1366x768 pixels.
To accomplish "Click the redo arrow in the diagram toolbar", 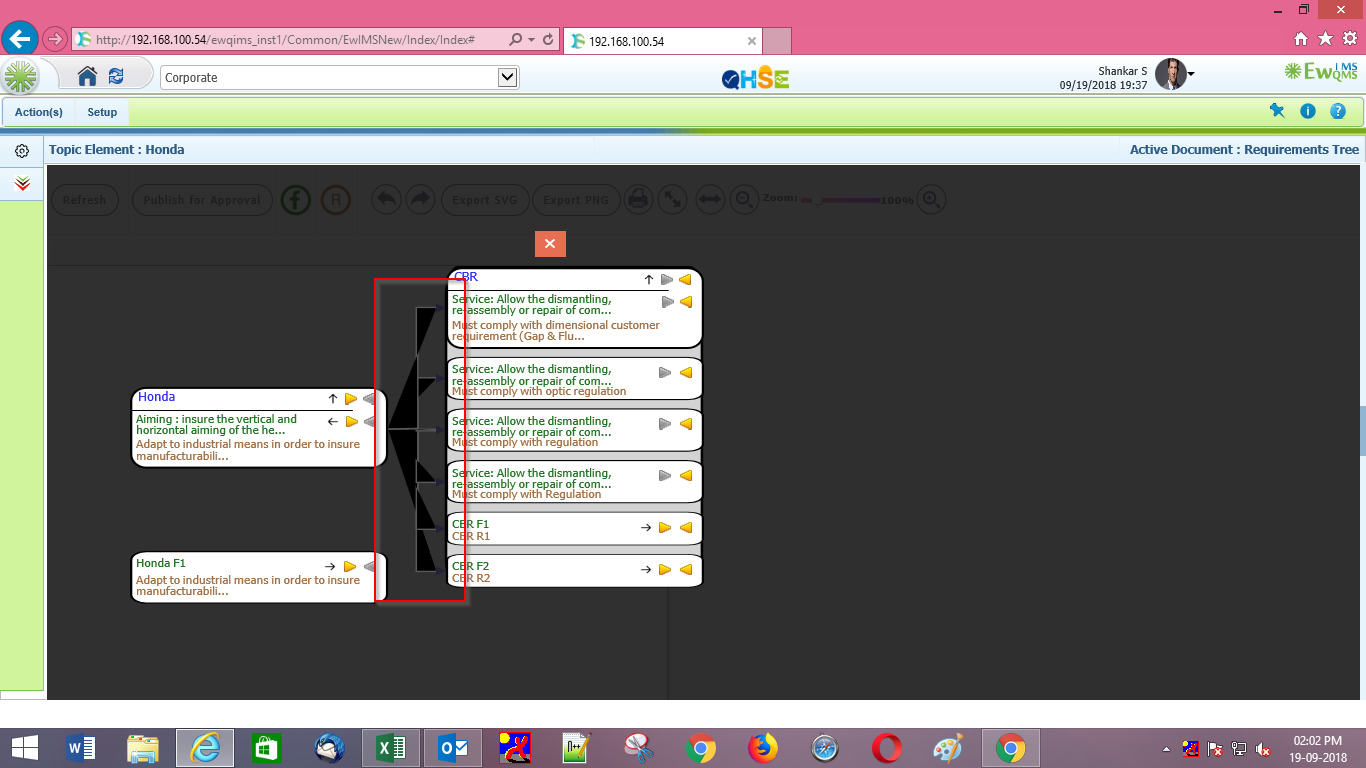I will coord(420,200).
